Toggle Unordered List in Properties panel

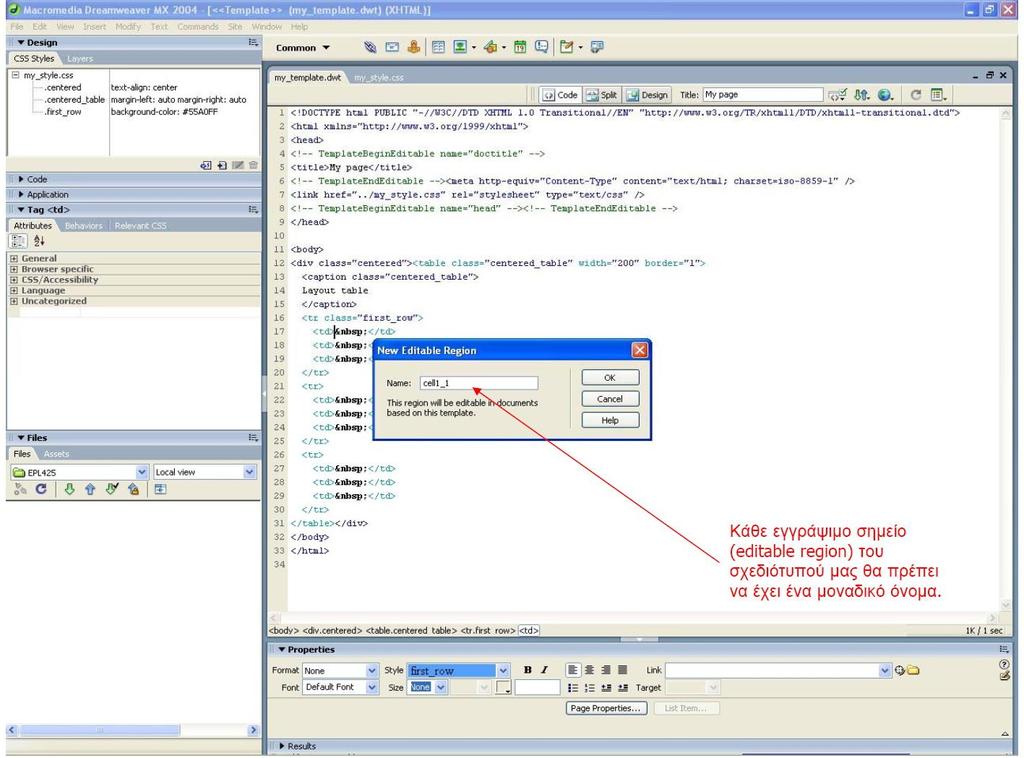pyautogui.click(x=573, y=687)
